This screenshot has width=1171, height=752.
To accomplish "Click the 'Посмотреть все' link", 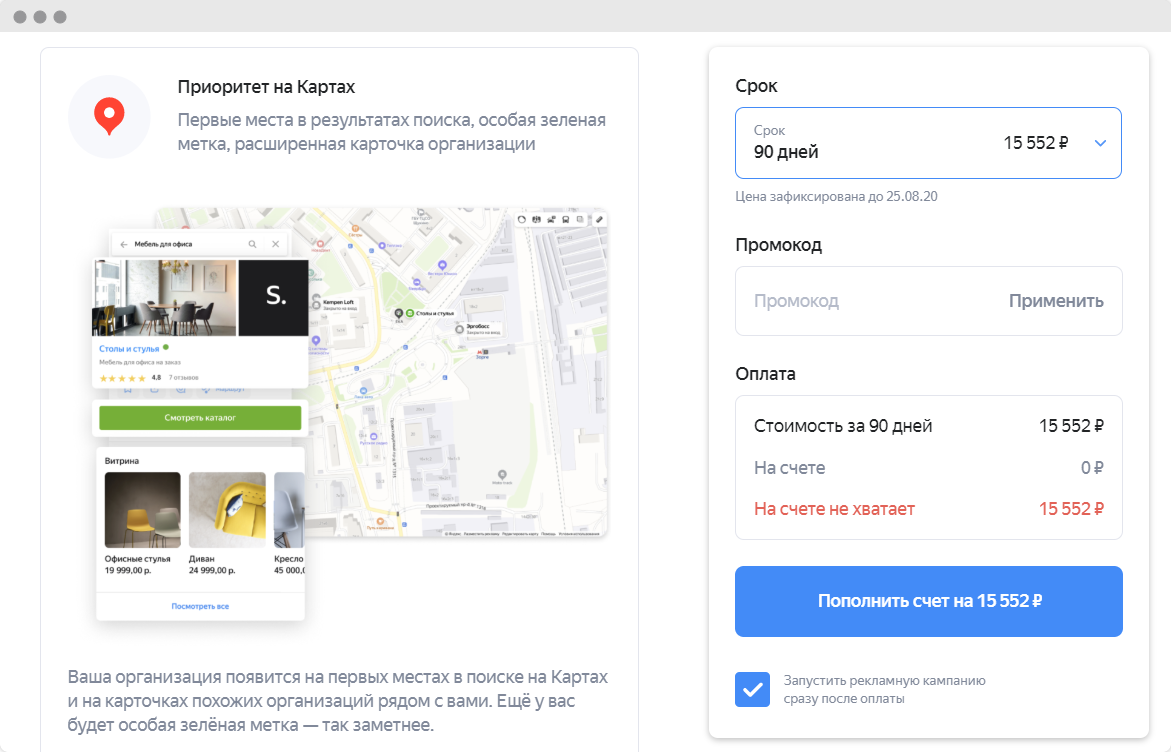I will [x=200, y=606].
